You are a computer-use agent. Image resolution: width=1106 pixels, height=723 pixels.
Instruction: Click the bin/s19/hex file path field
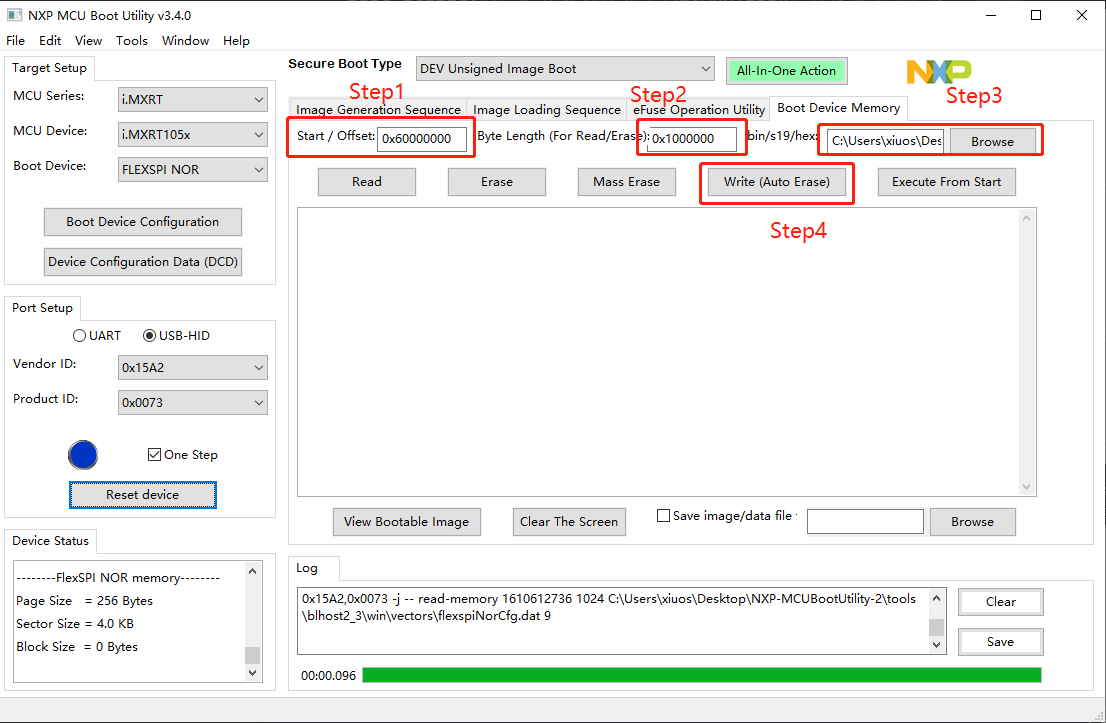[x=886, y=141]
